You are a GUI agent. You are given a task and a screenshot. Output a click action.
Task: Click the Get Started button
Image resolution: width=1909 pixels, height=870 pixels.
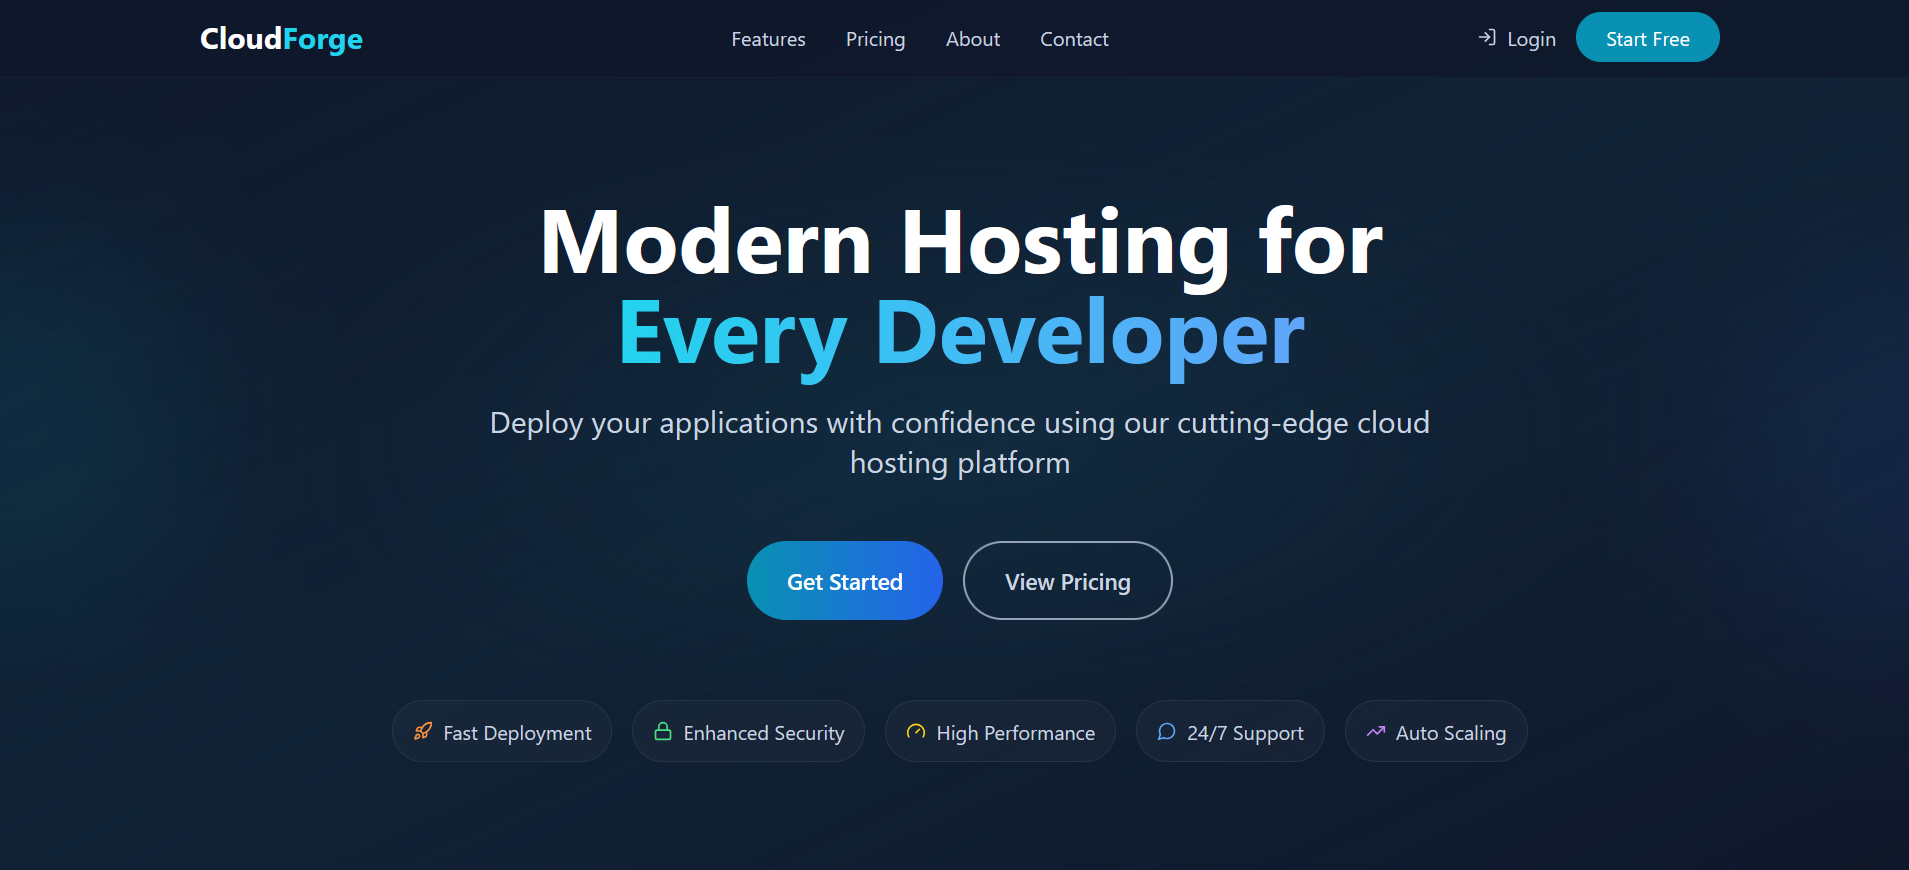(x=844, y=580)
